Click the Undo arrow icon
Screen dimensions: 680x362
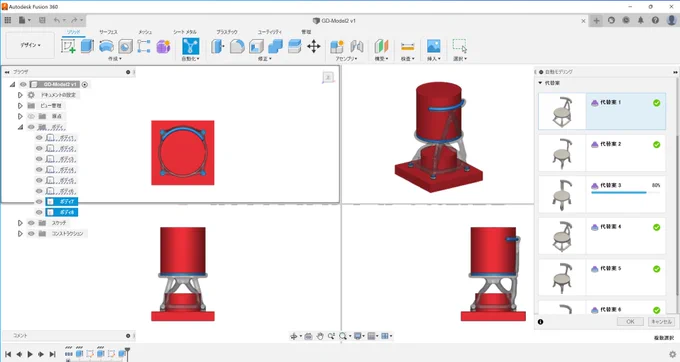57,20
